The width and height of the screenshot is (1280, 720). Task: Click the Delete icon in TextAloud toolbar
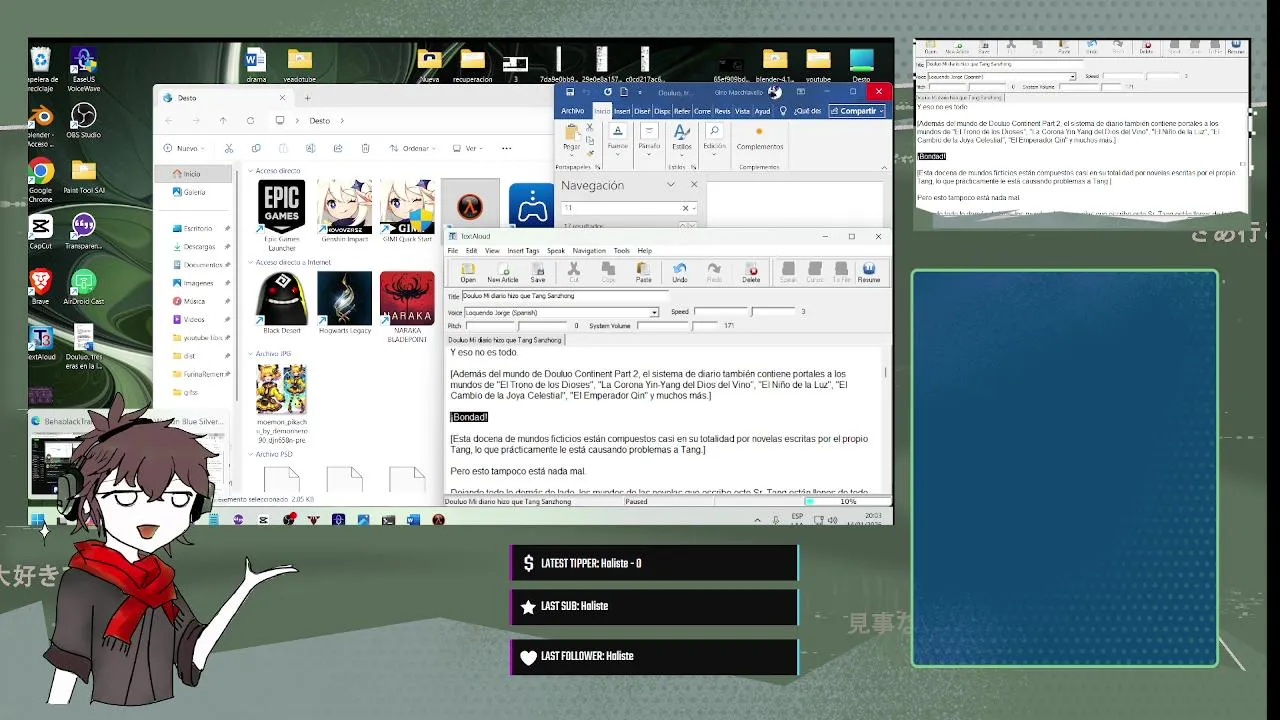click(x=751, y=272)
